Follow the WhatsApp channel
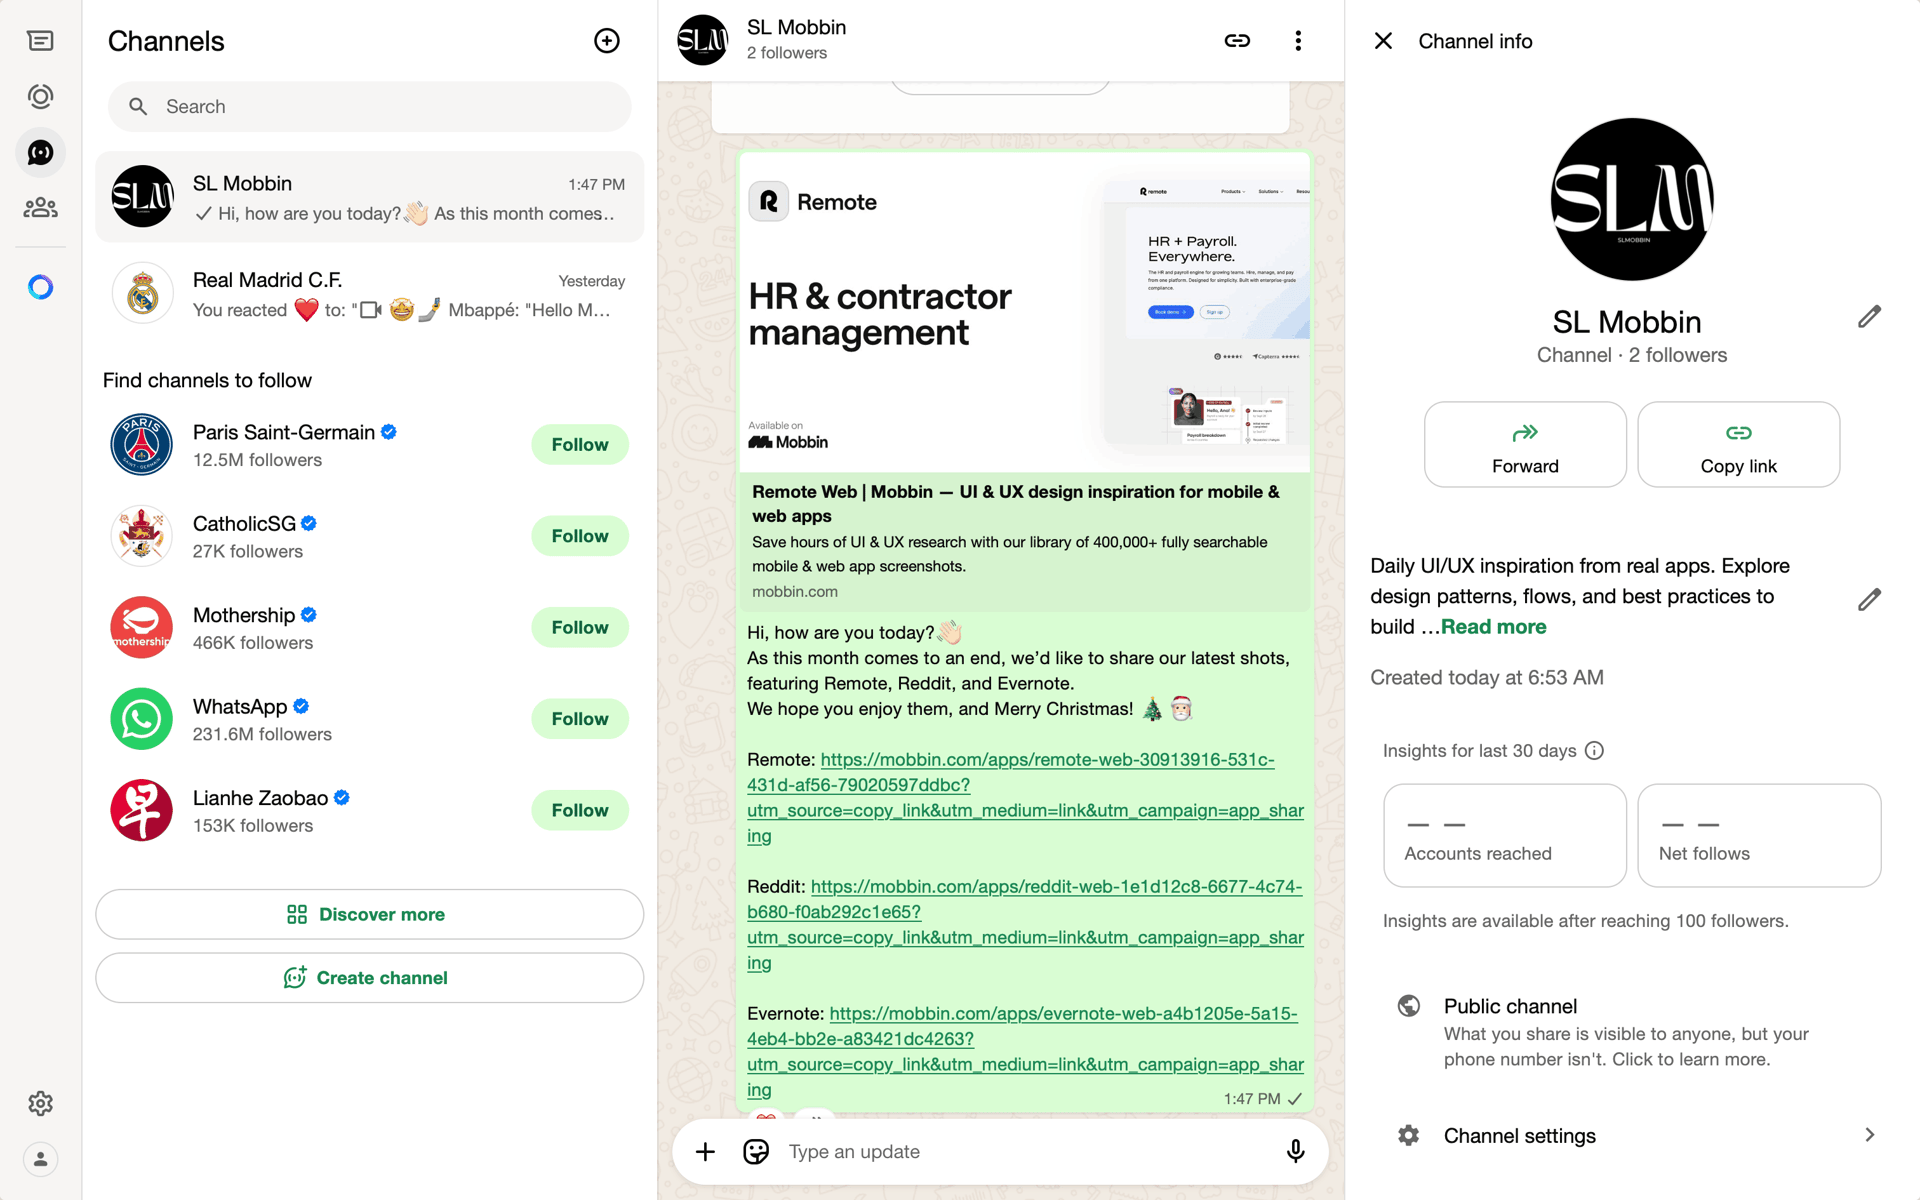Viewport: 1920px width, 1200px height. 580,719
